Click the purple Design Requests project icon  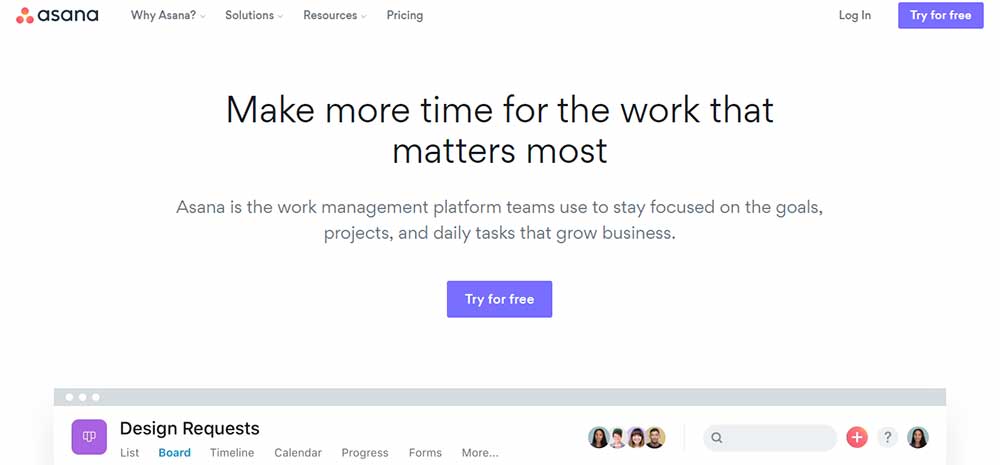coord(89,436)
